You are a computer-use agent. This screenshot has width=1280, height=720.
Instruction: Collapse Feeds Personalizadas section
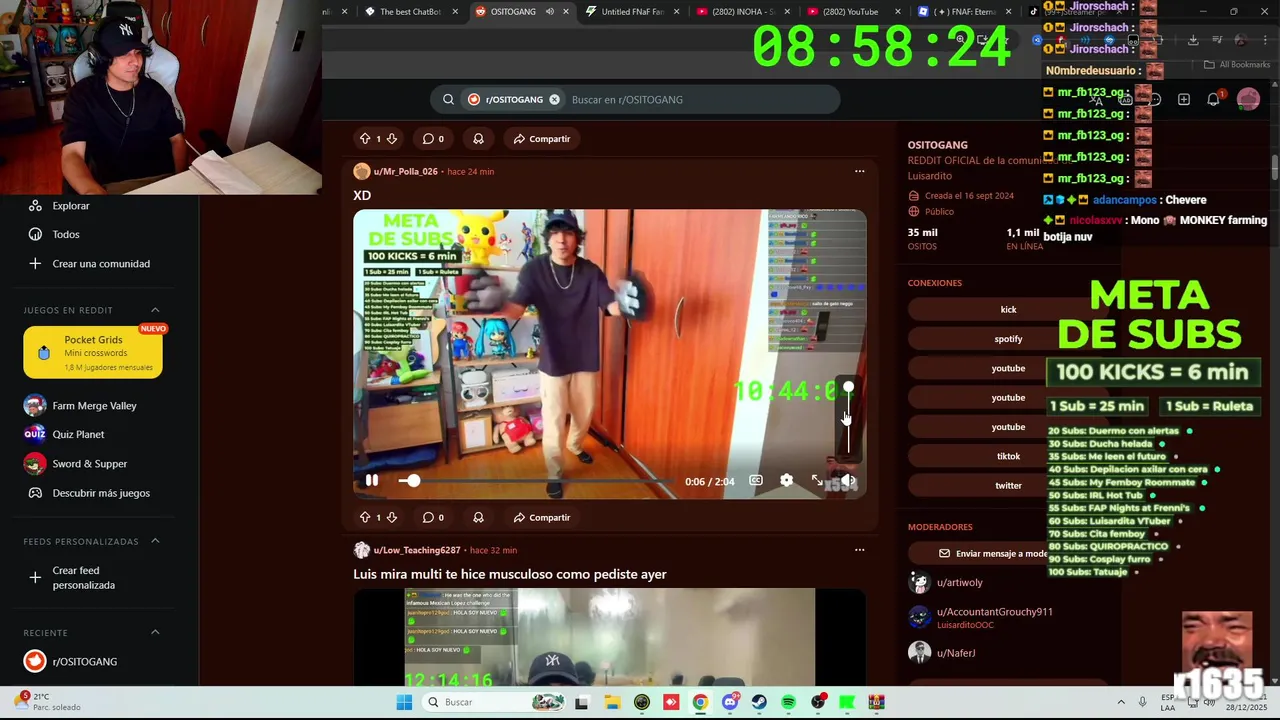click(155, 541)
